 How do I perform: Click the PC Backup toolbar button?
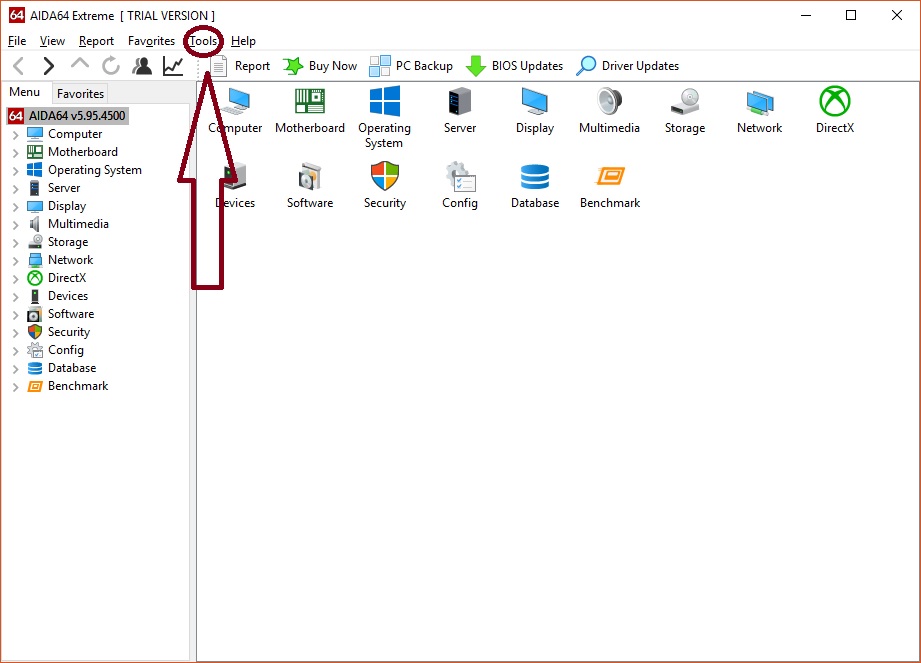click(411, 66)
